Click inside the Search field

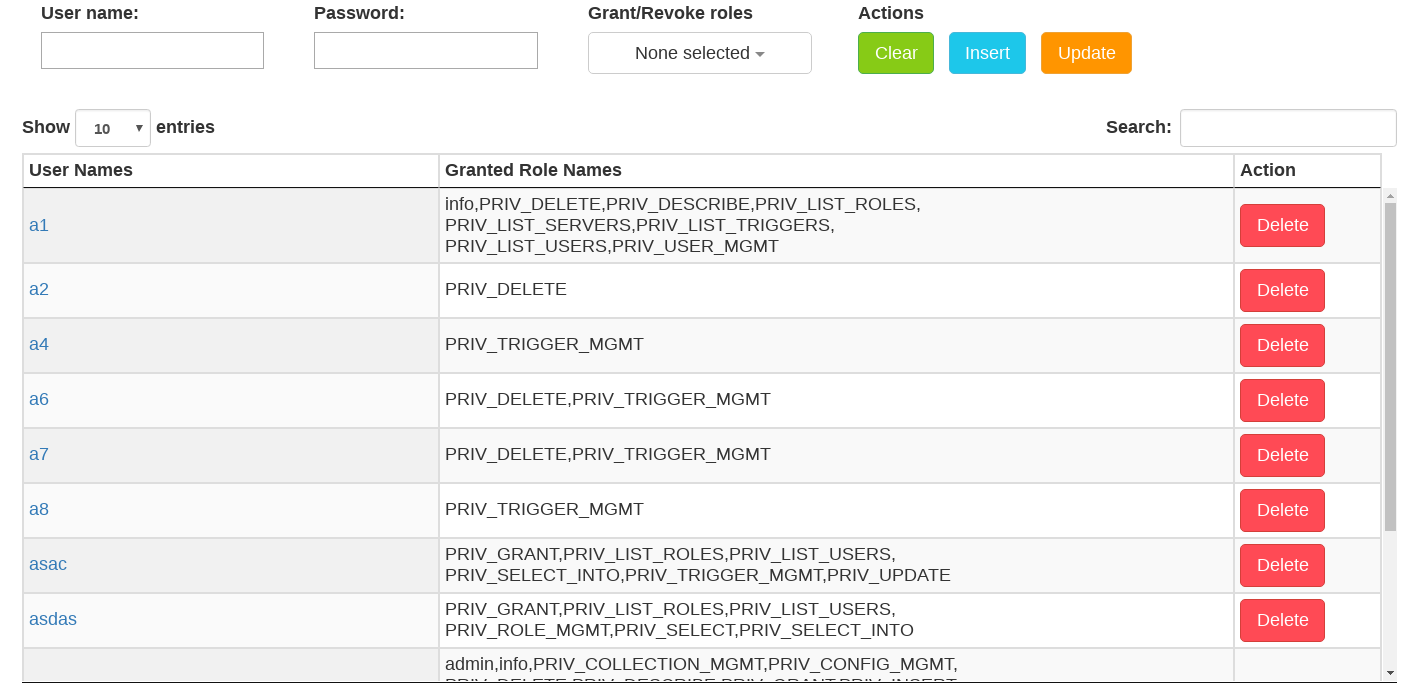coord(1288,127)
